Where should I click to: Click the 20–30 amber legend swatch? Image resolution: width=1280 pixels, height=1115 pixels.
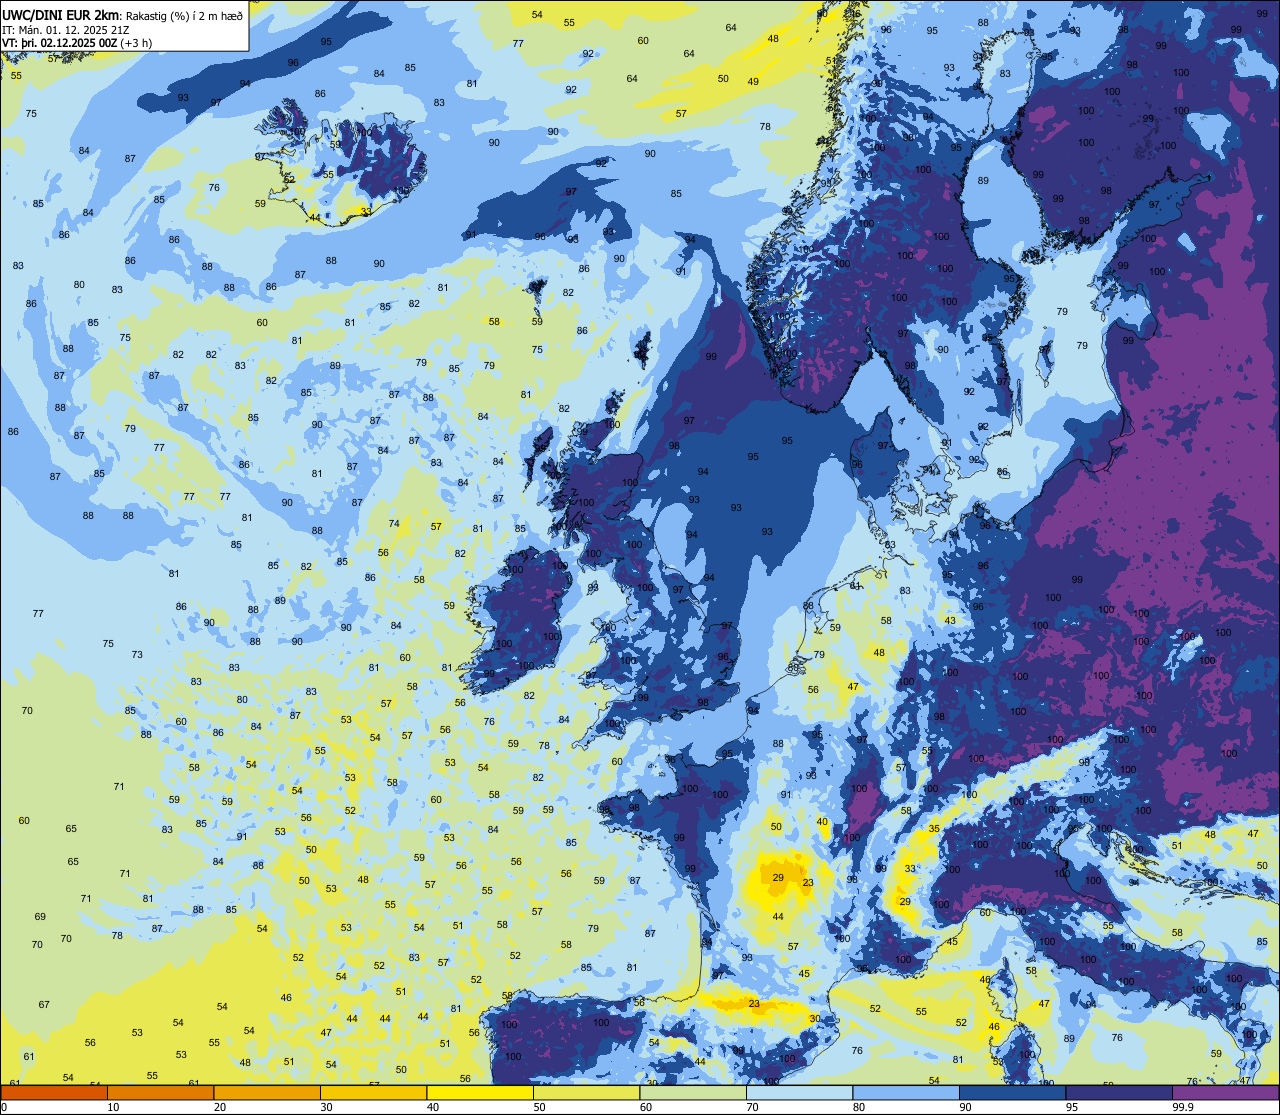point(267,1092)
